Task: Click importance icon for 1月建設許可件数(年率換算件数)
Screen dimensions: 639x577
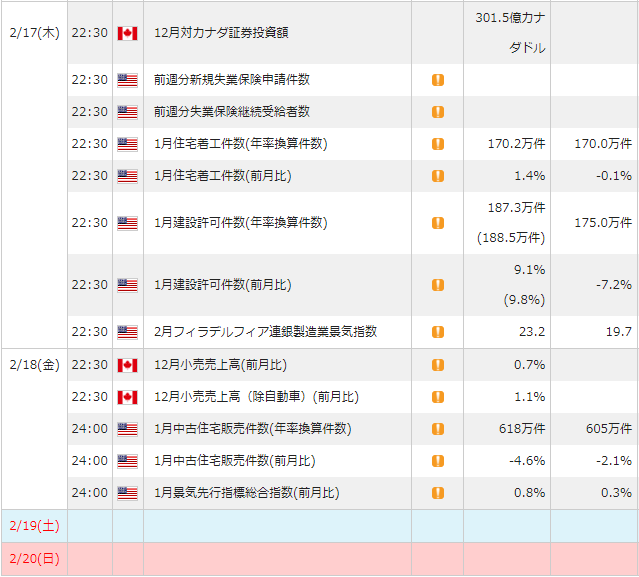Action: (438, 223)
